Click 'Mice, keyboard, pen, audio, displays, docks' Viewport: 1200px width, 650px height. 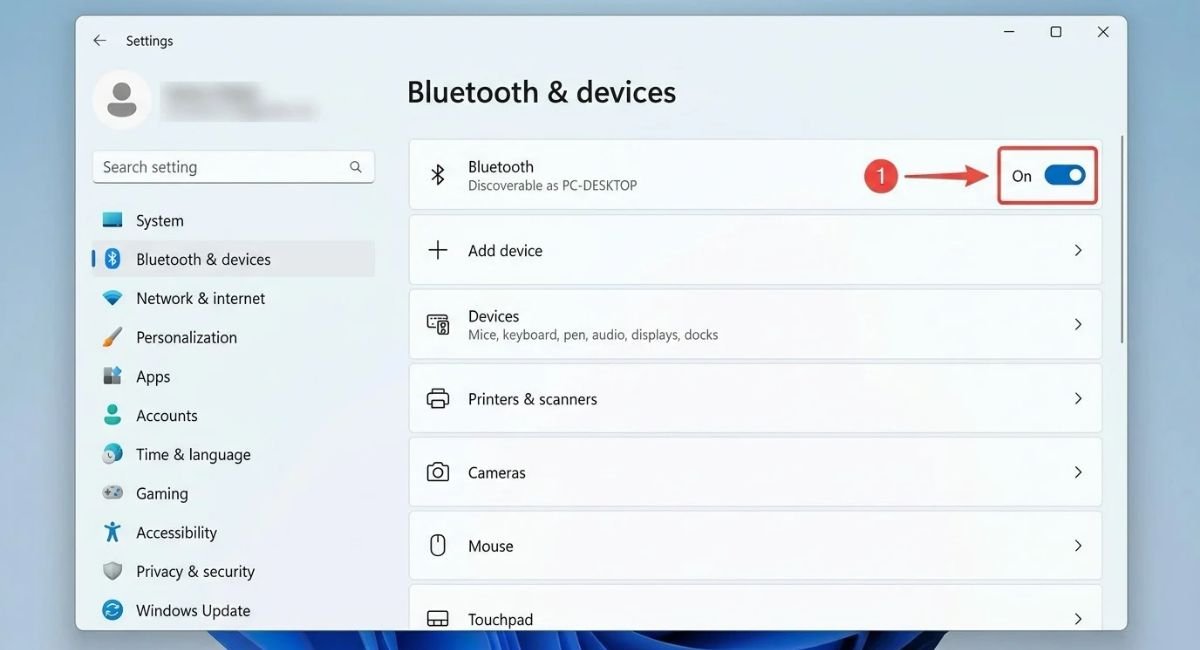click(593, 335)
